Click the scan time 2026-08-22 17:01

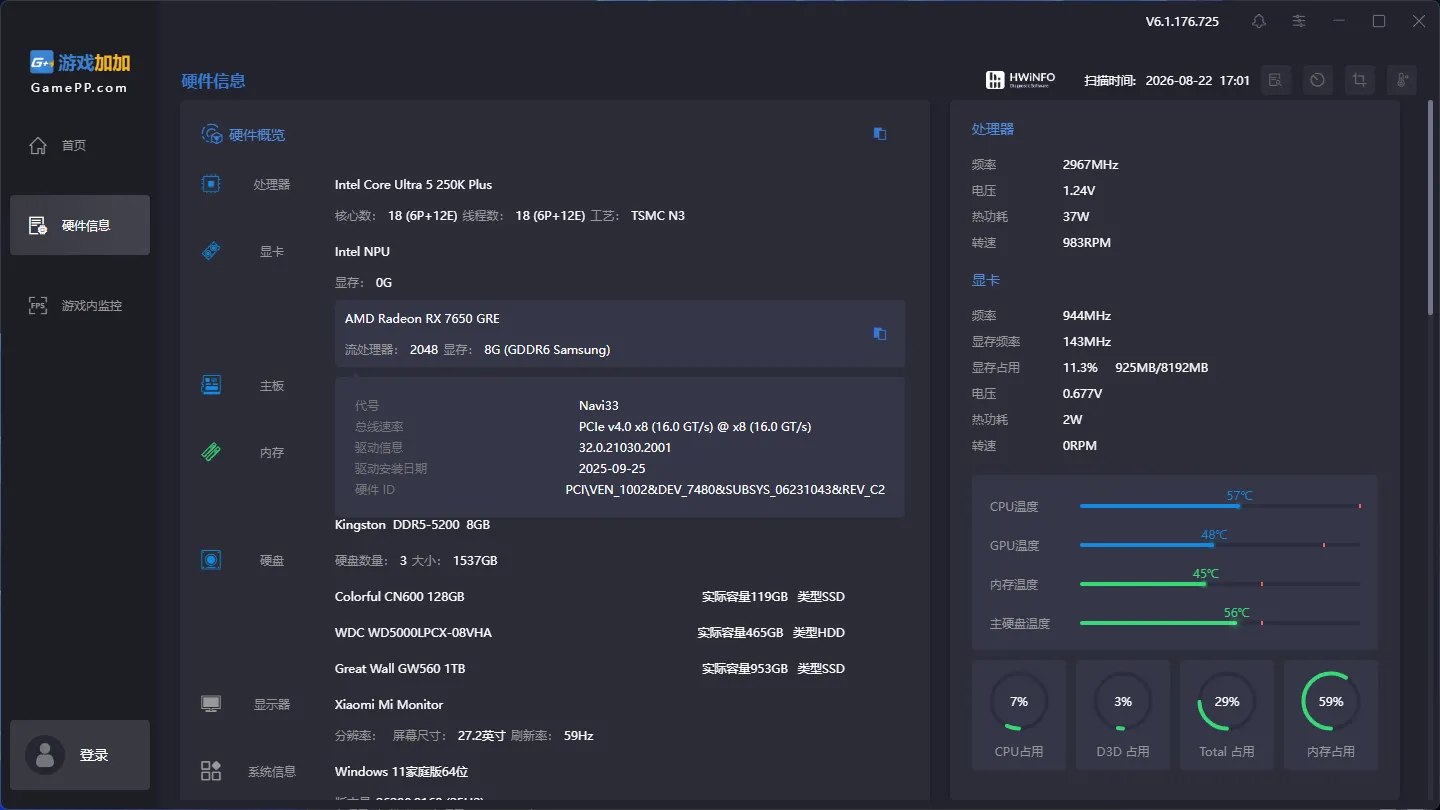[x=1198, y=81]
